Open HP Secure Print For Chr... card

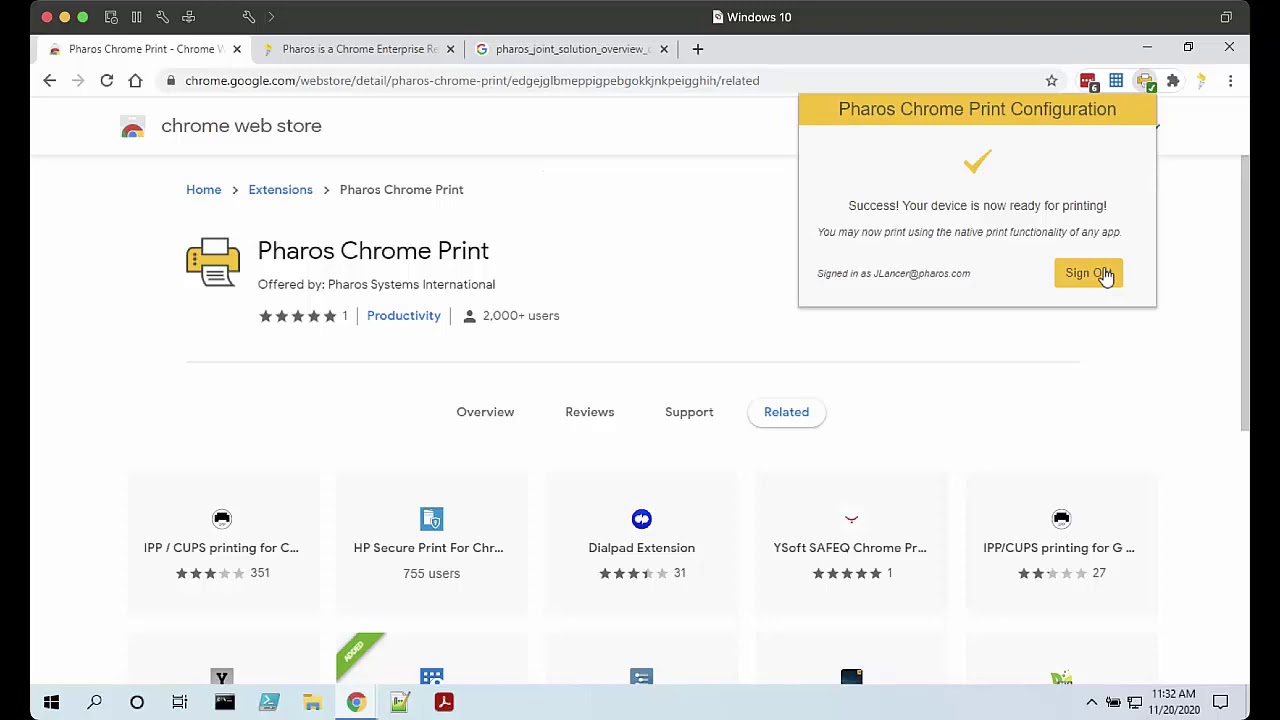[x=431, y=545]
